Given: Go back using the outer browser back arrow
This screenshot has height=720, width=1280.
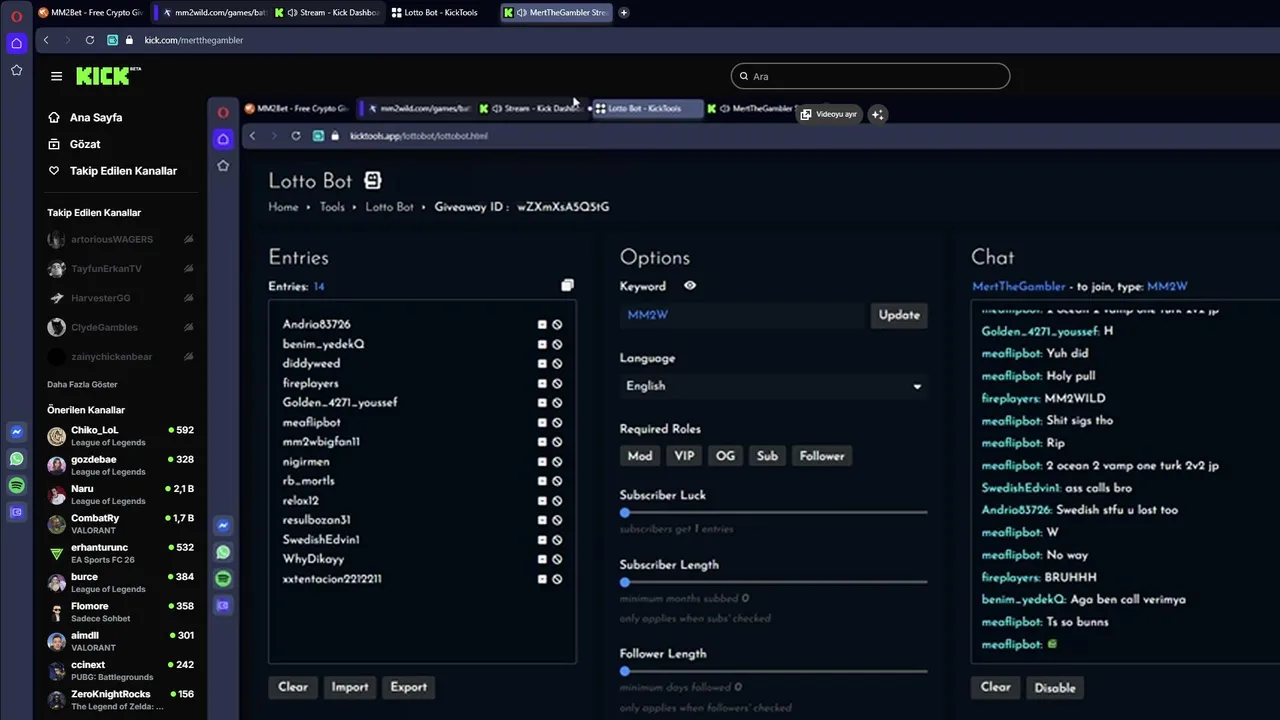Looking at the screenshot, I should click(46, 40).
